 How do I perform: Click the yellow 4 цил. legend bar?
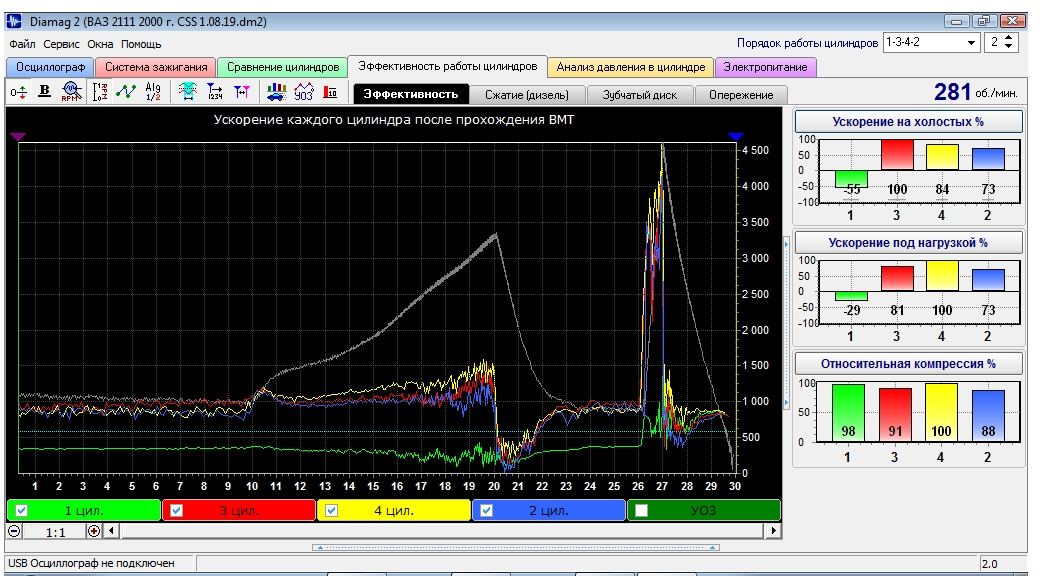[x=394, y=510]
